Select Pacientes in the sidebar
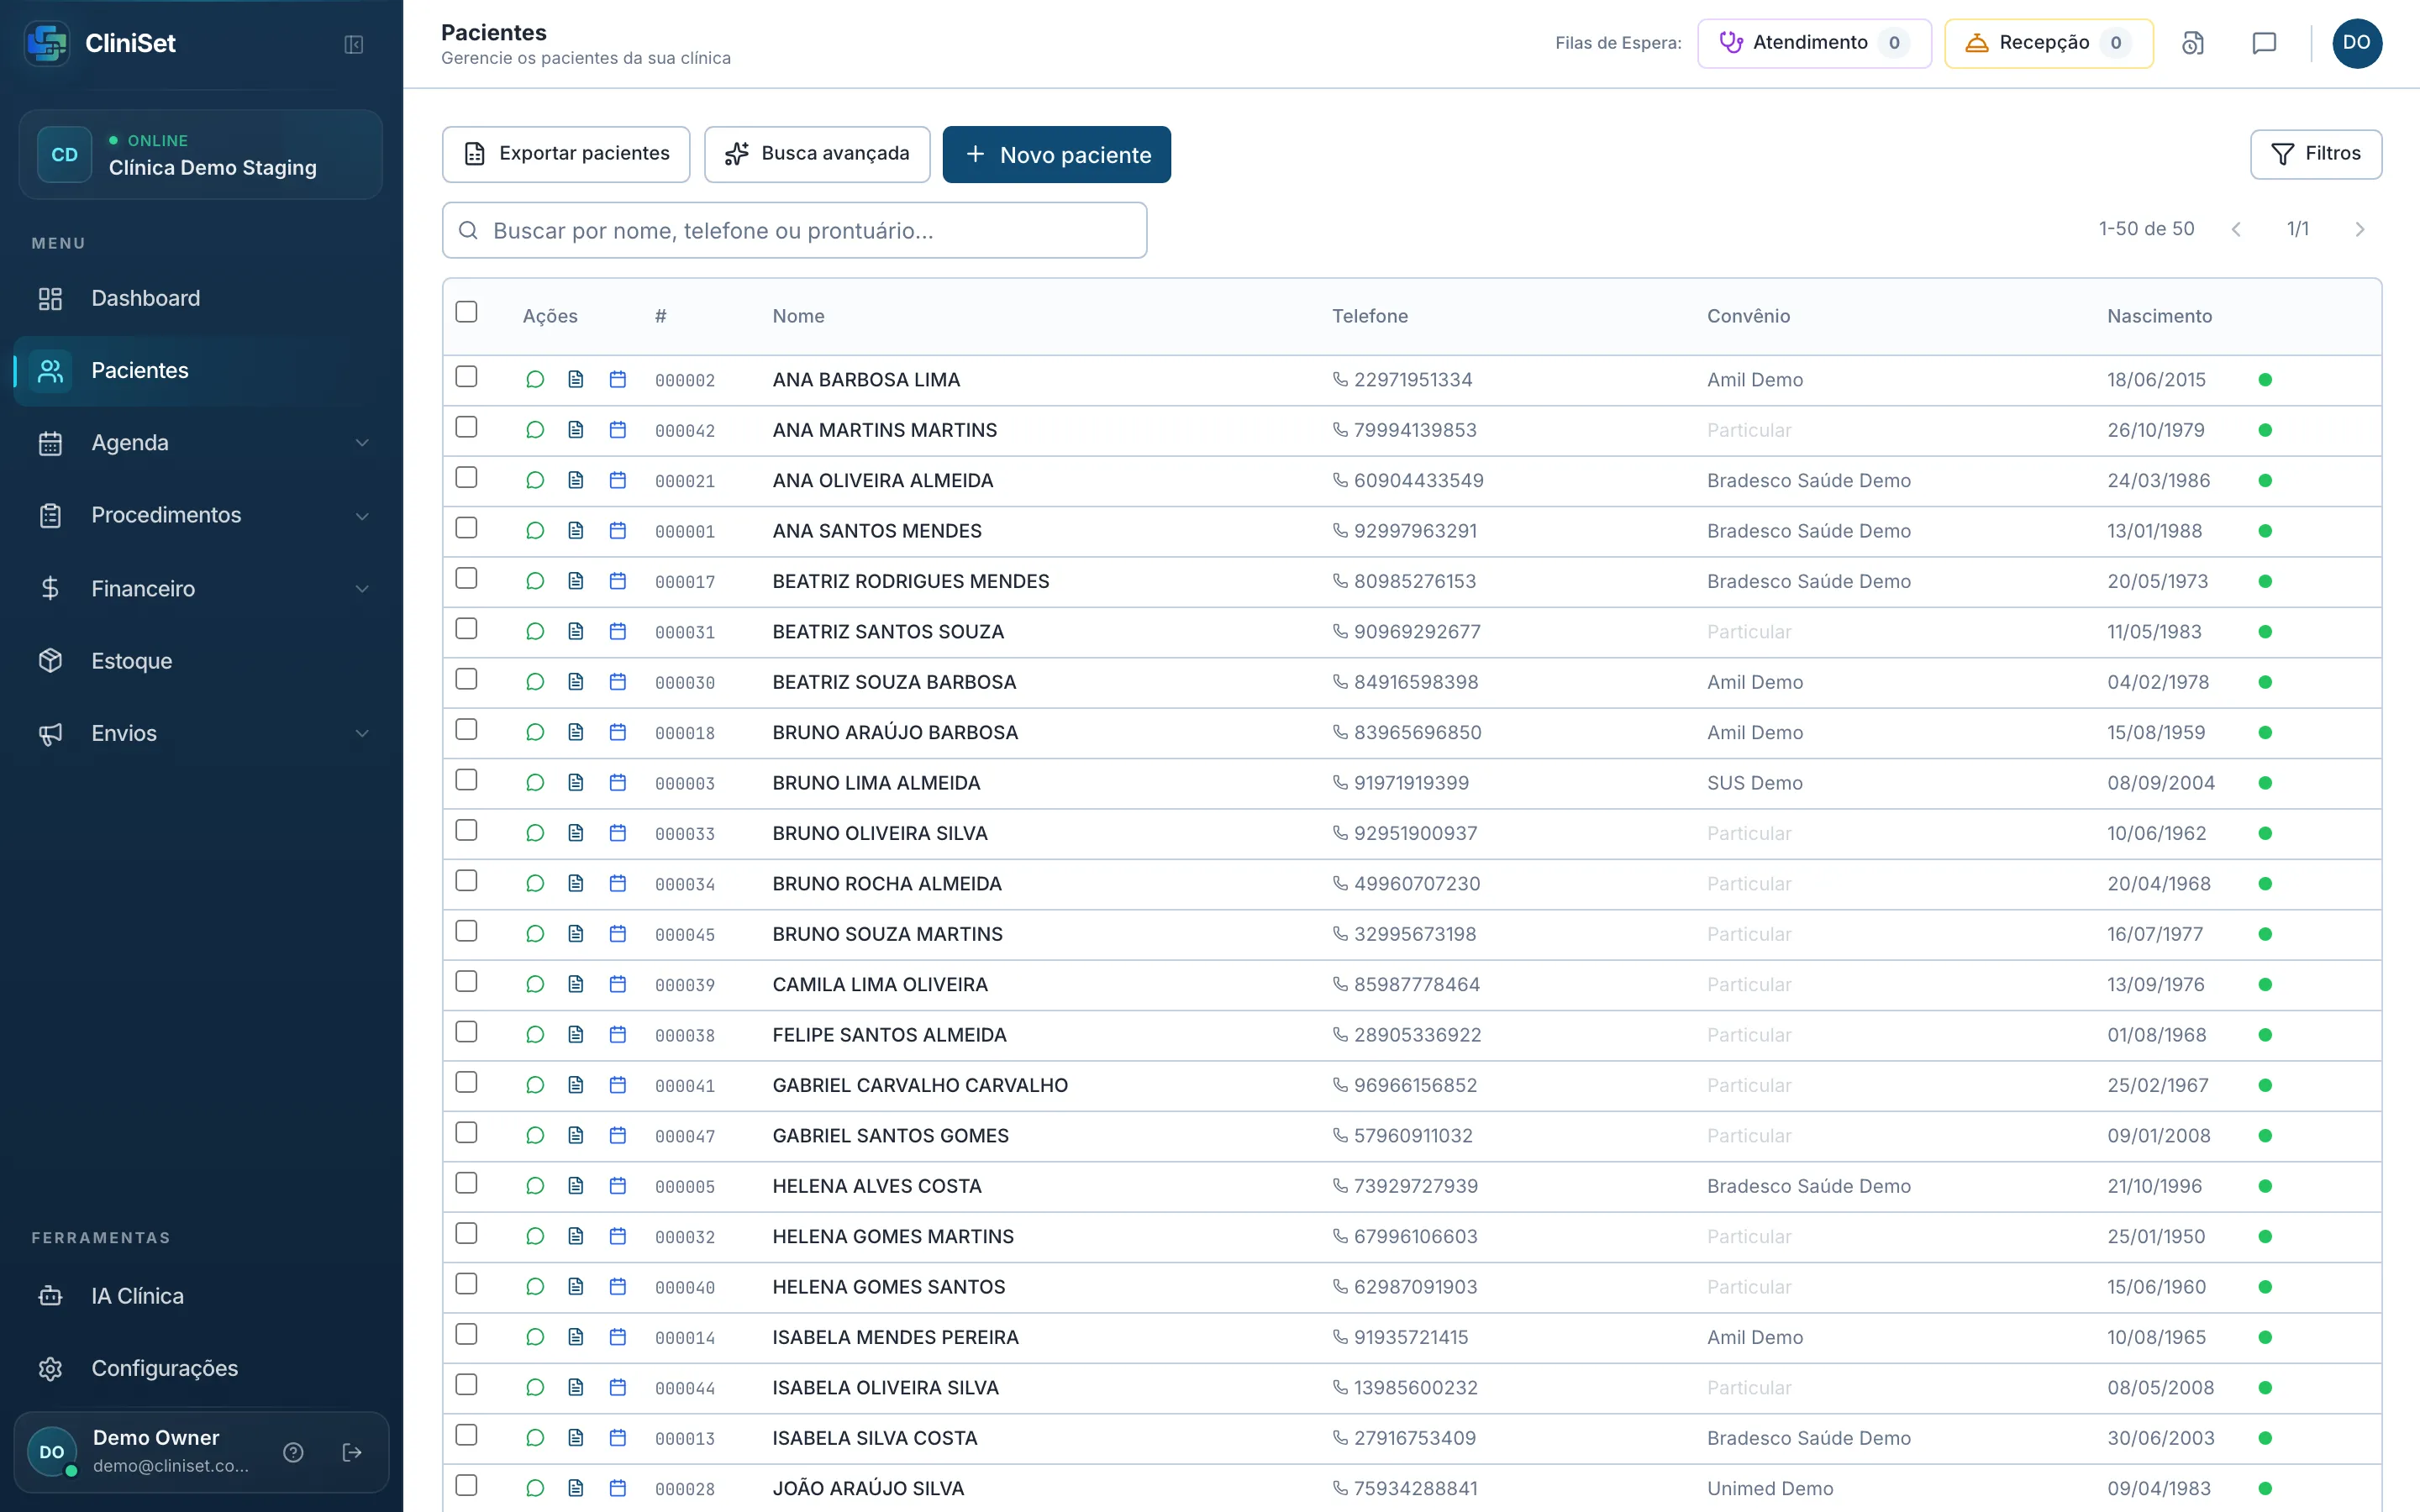The image size is (2420, 1512). pyautogui.click(x=201, y=371)
